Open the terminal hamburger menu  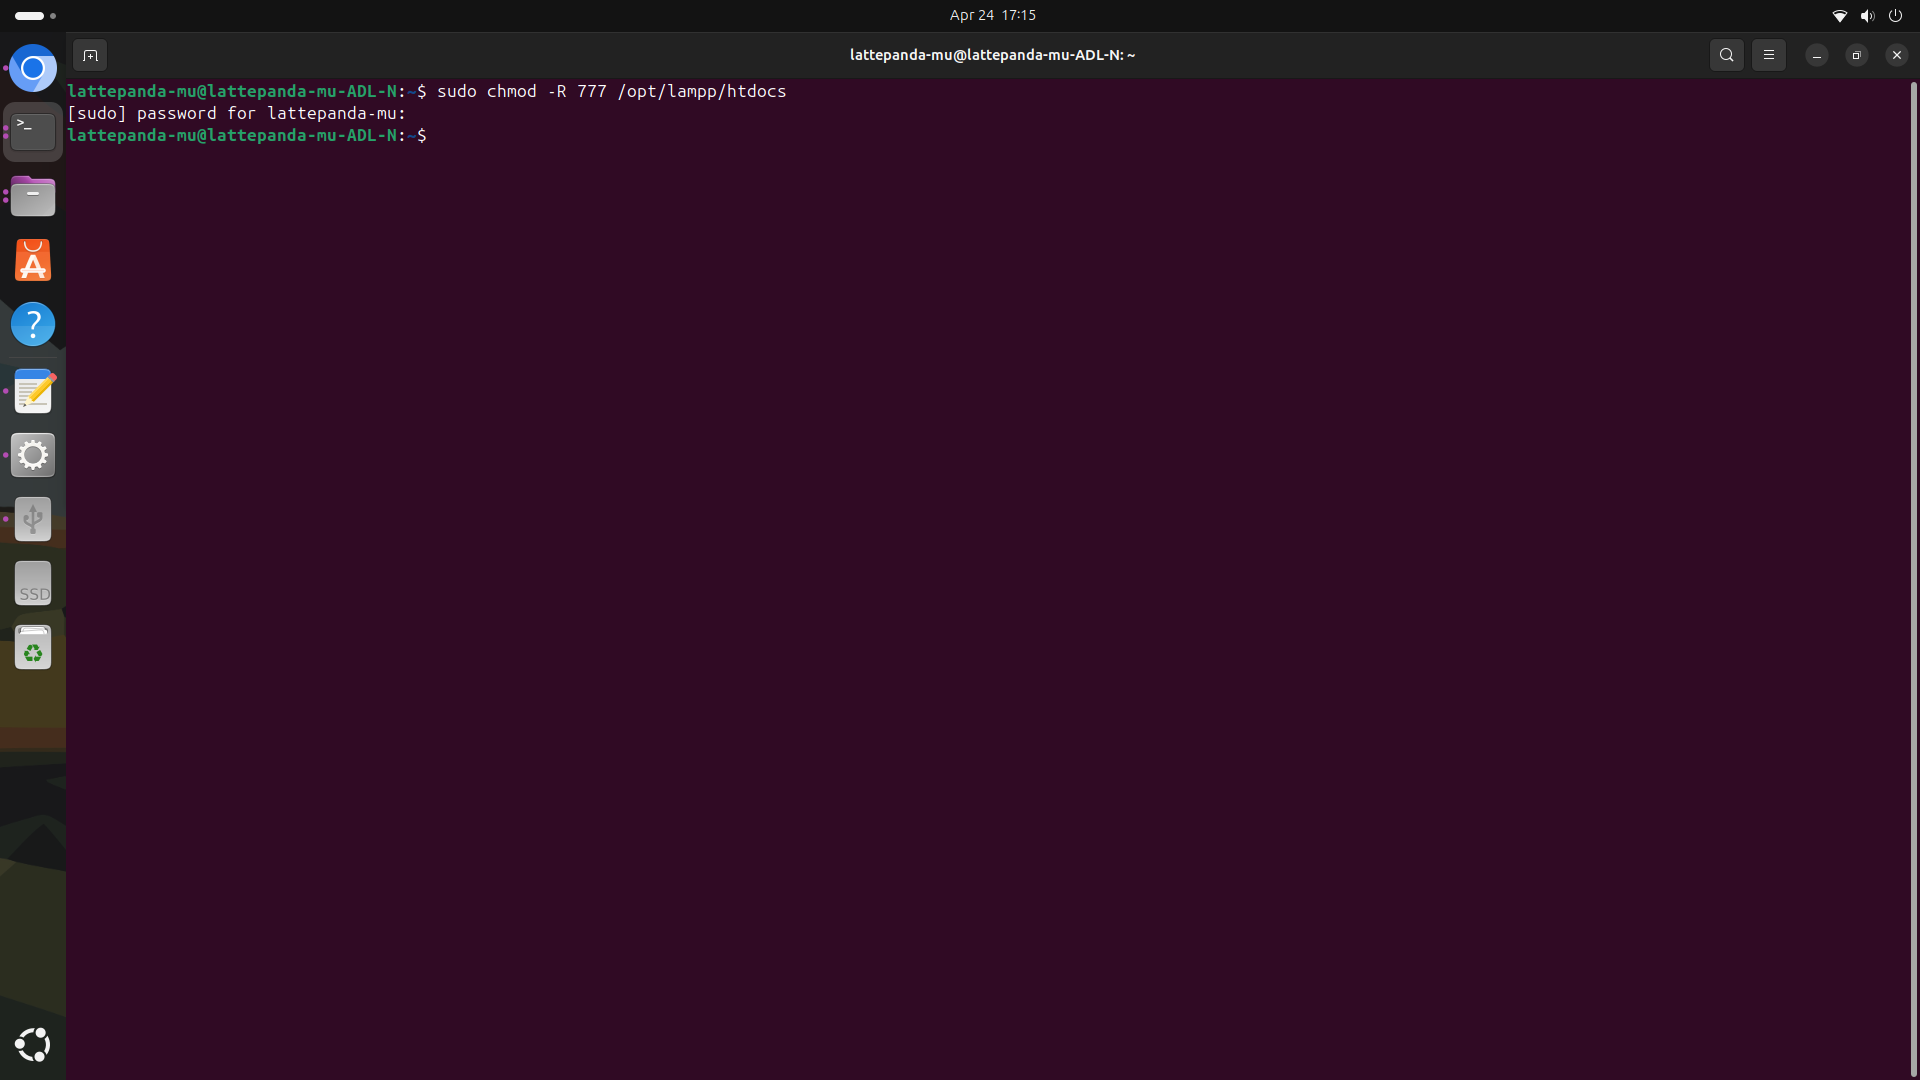tap(1768, 55)
